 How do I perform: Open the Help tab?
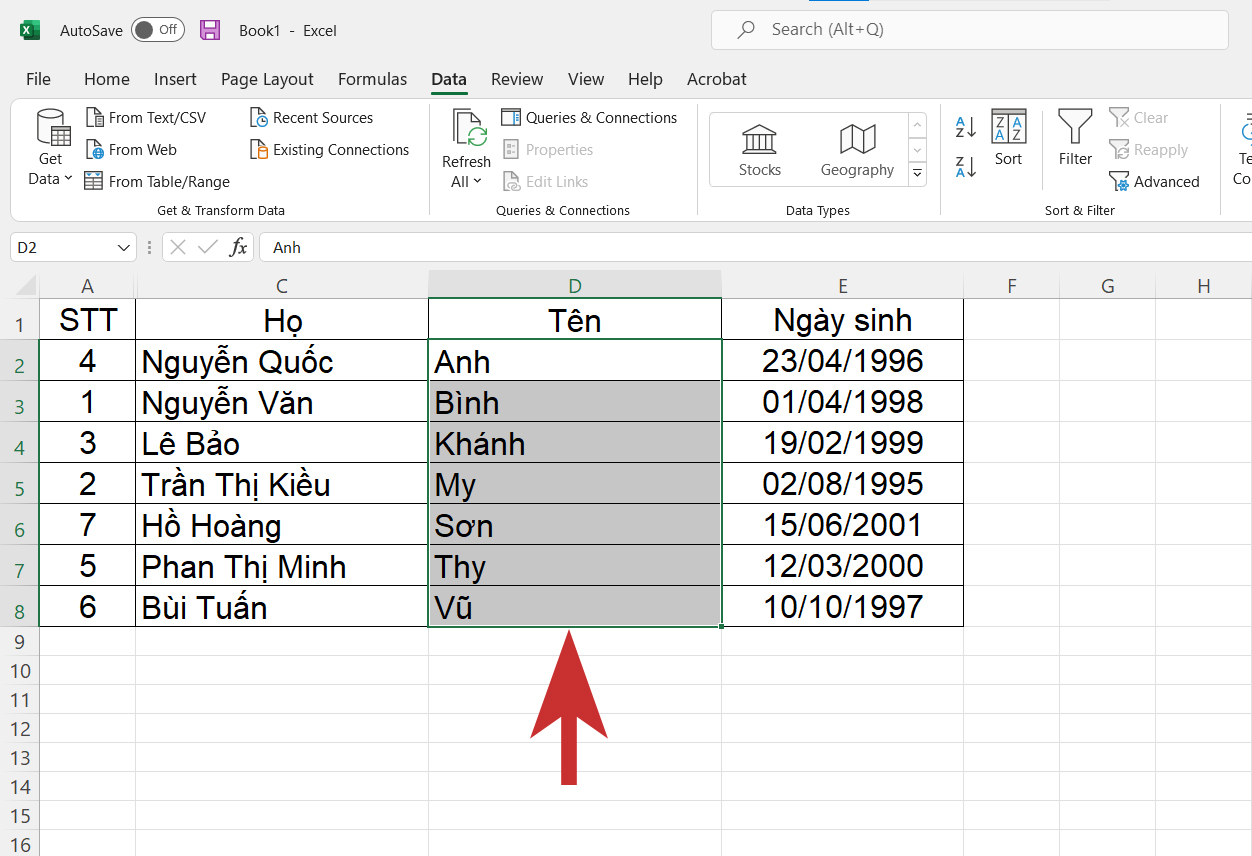click(645, 79)
